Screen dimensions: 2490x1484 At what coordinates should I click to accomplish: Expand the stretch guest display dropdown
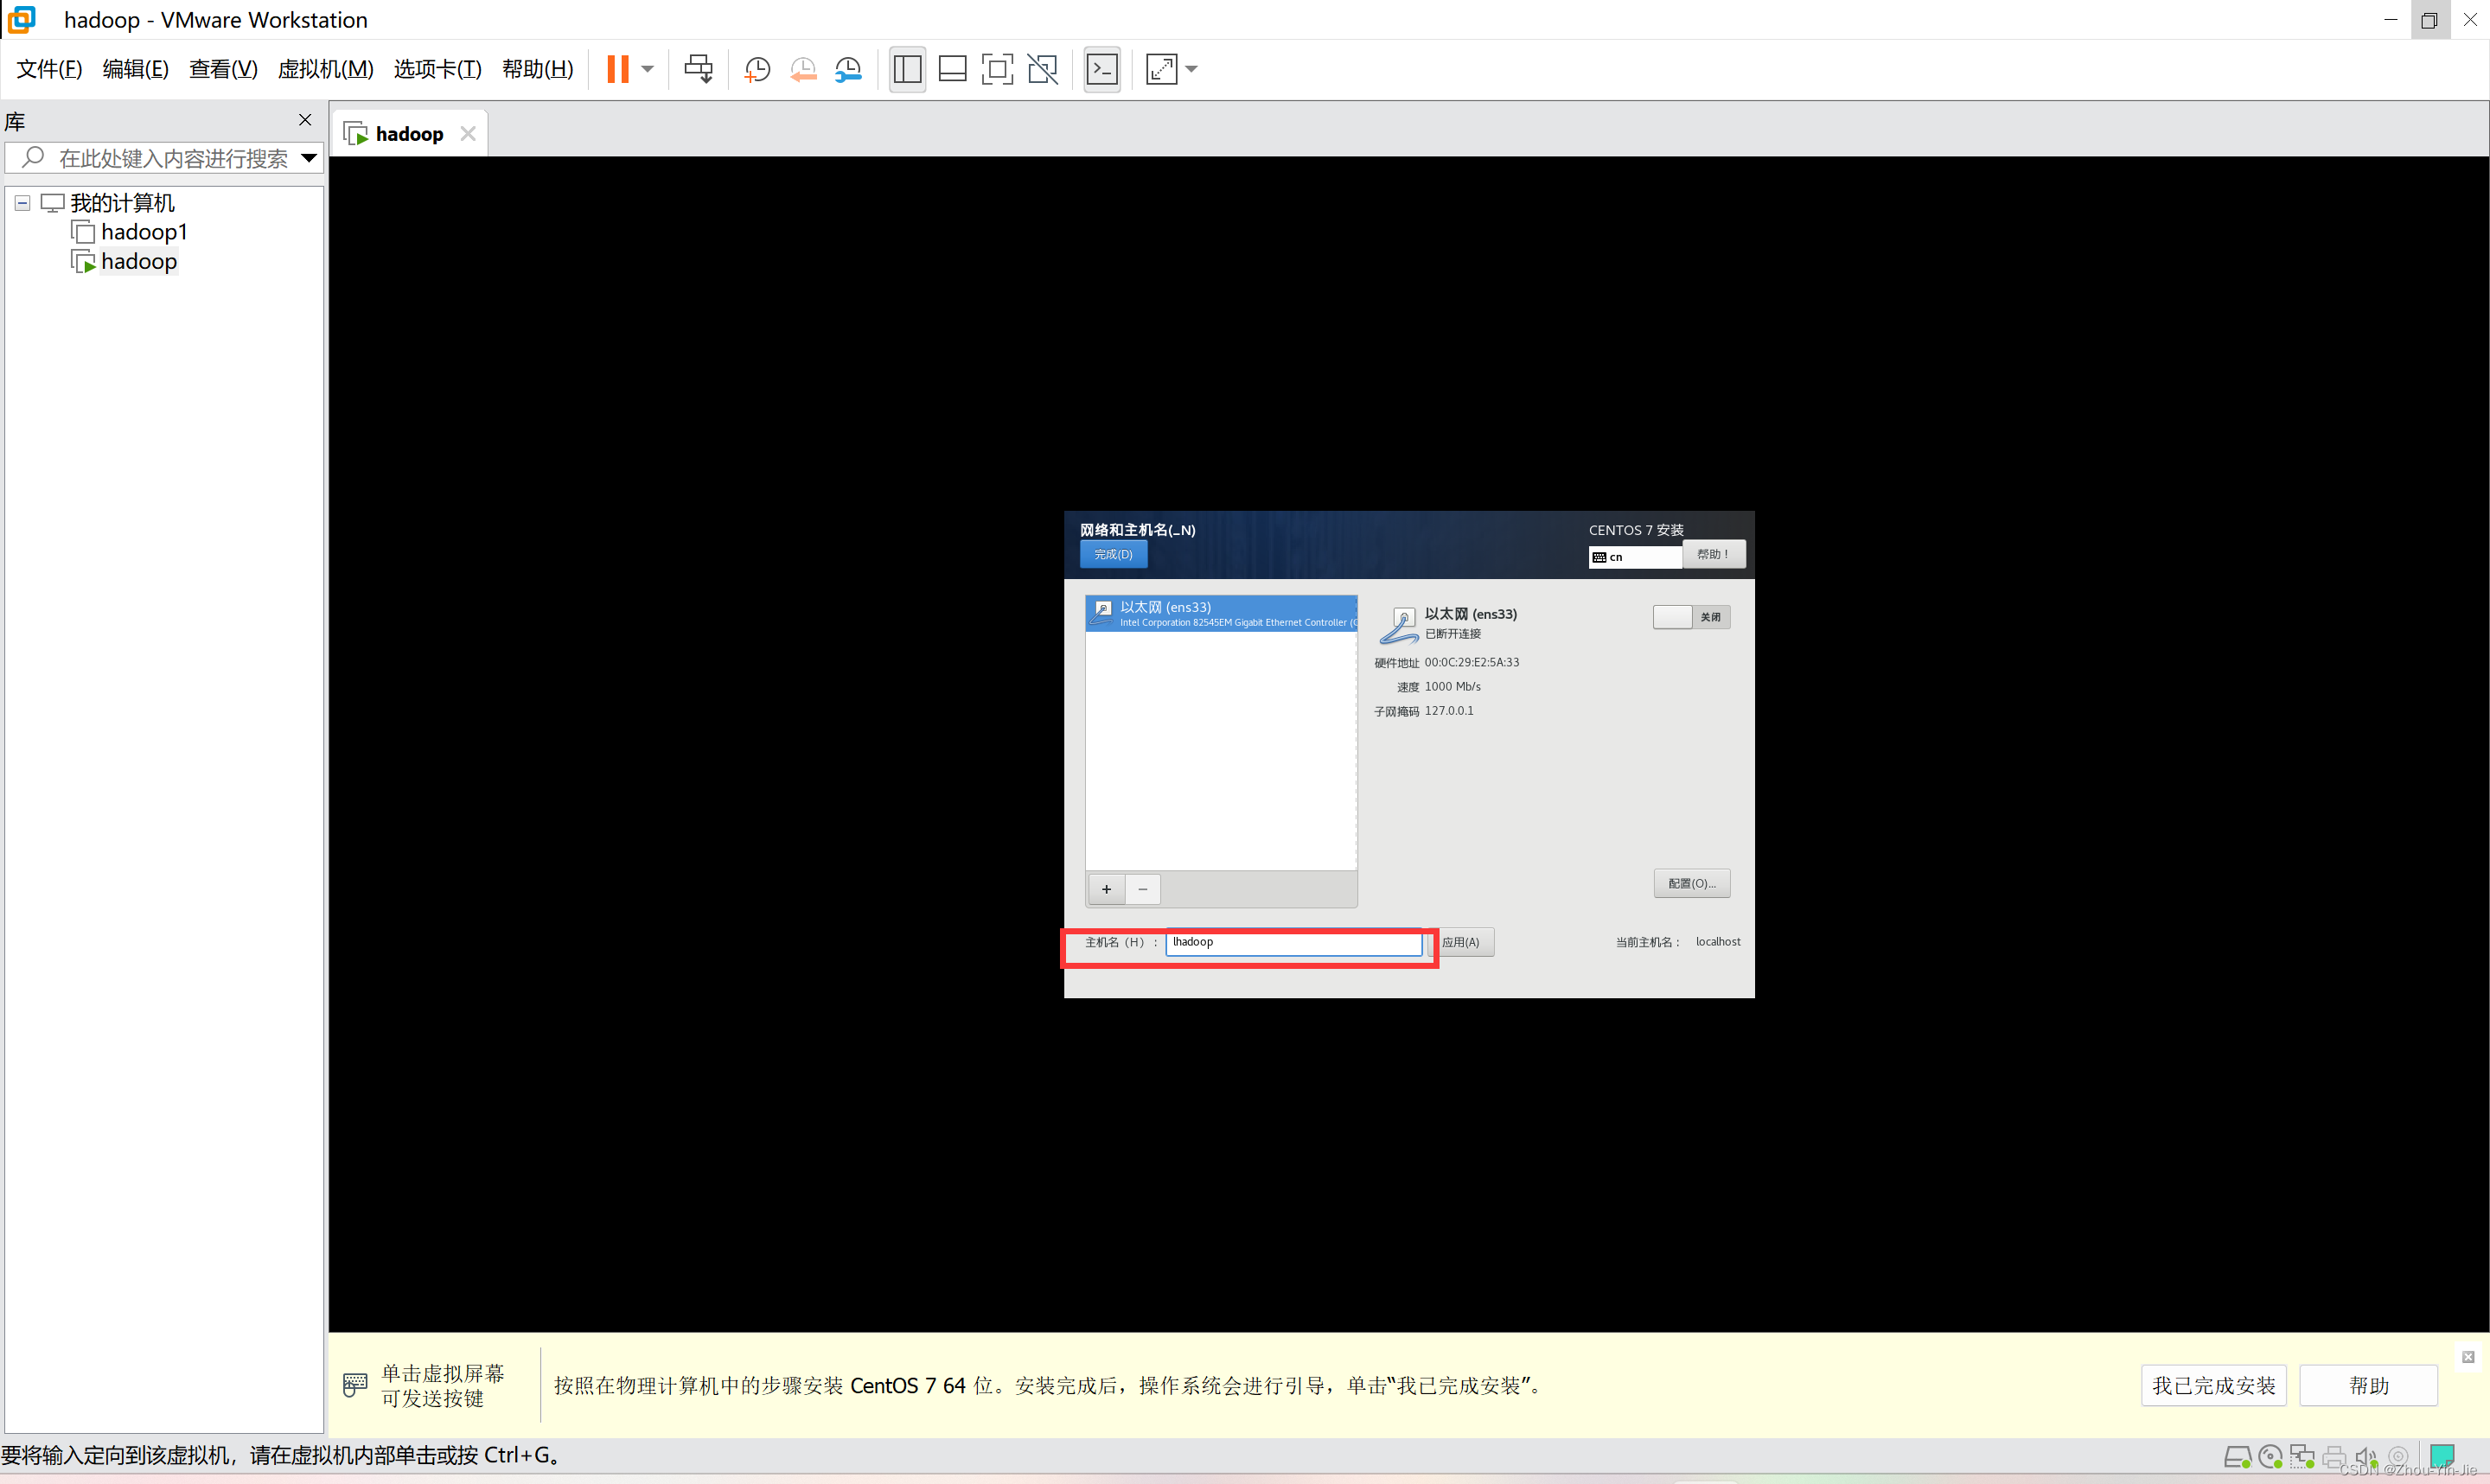coord(1192,69)
